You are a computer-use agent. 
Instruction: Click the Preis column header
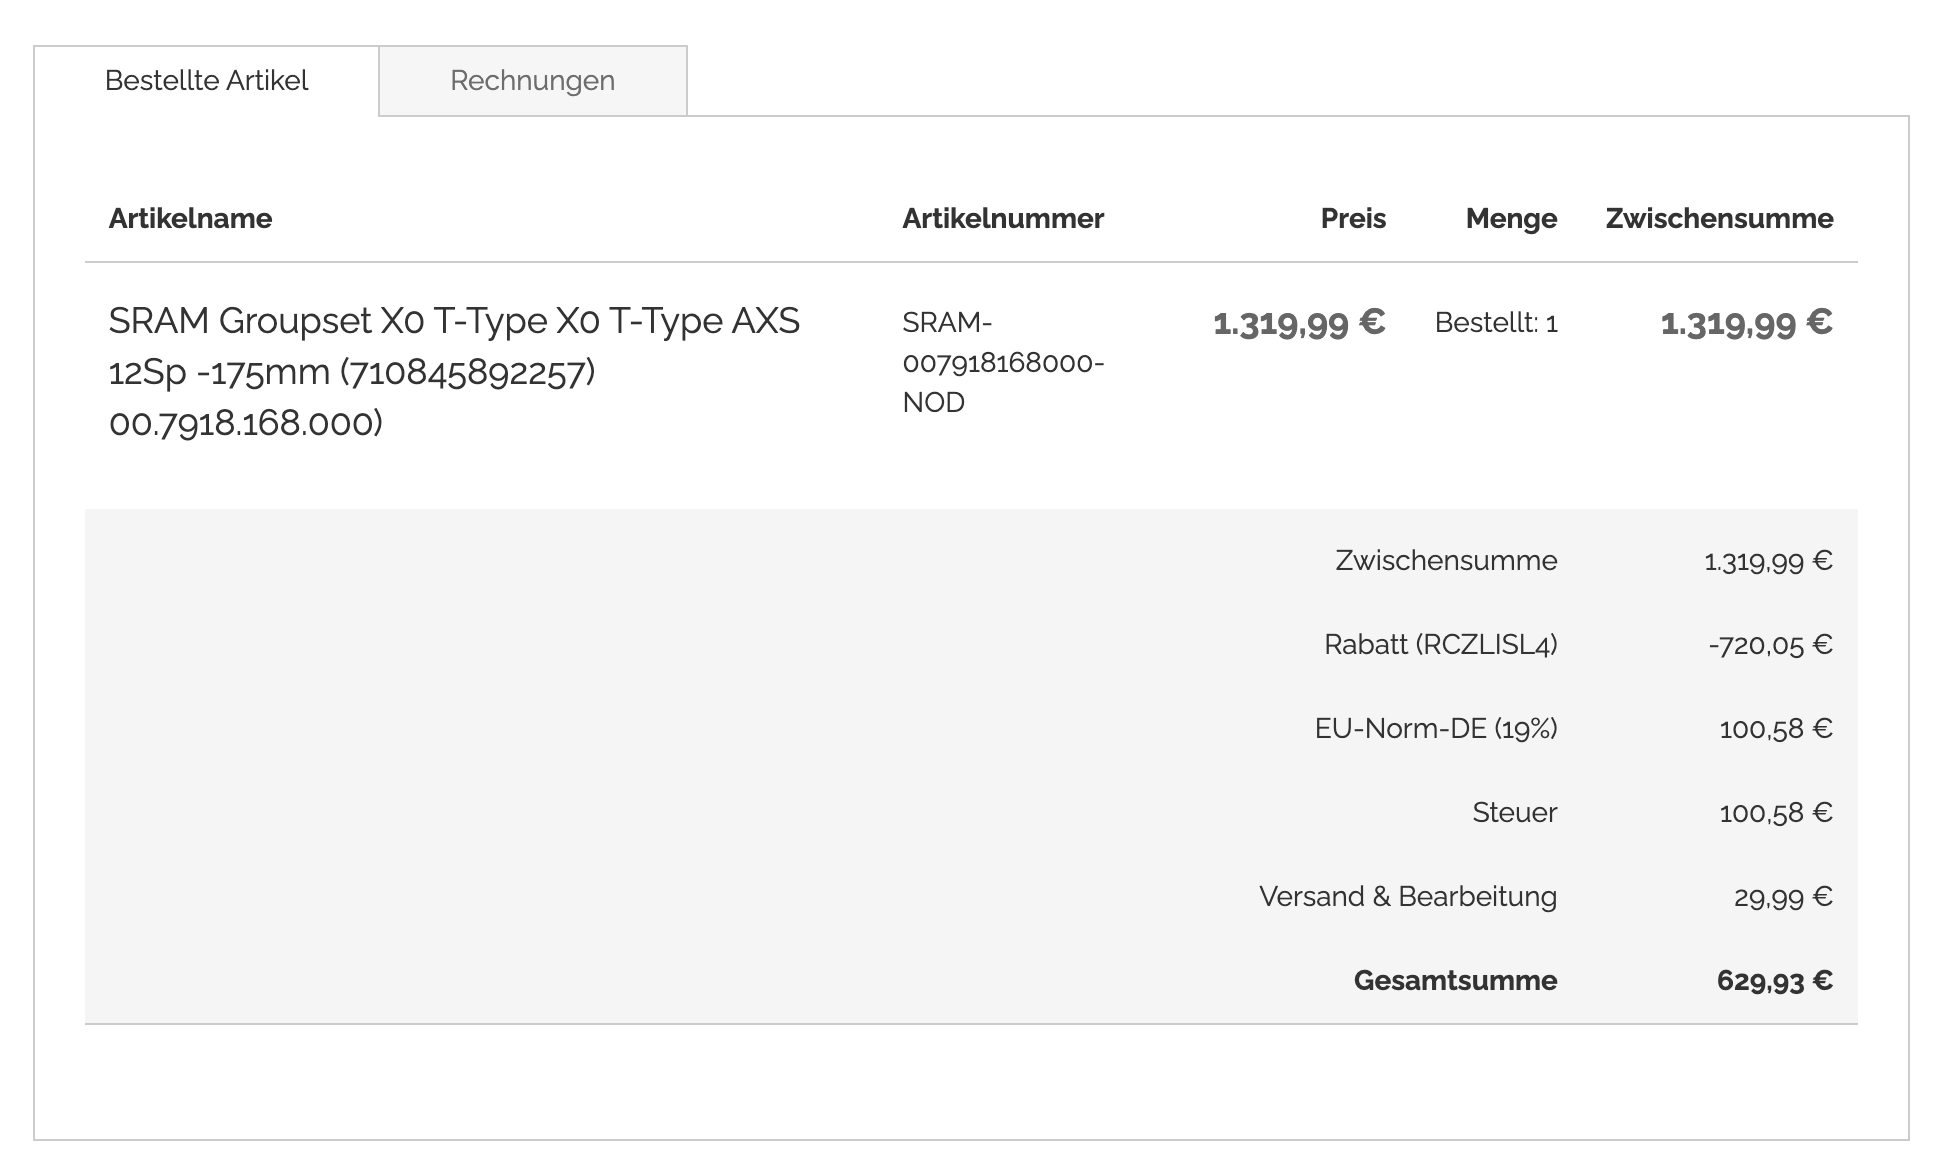click(1352, 219)
